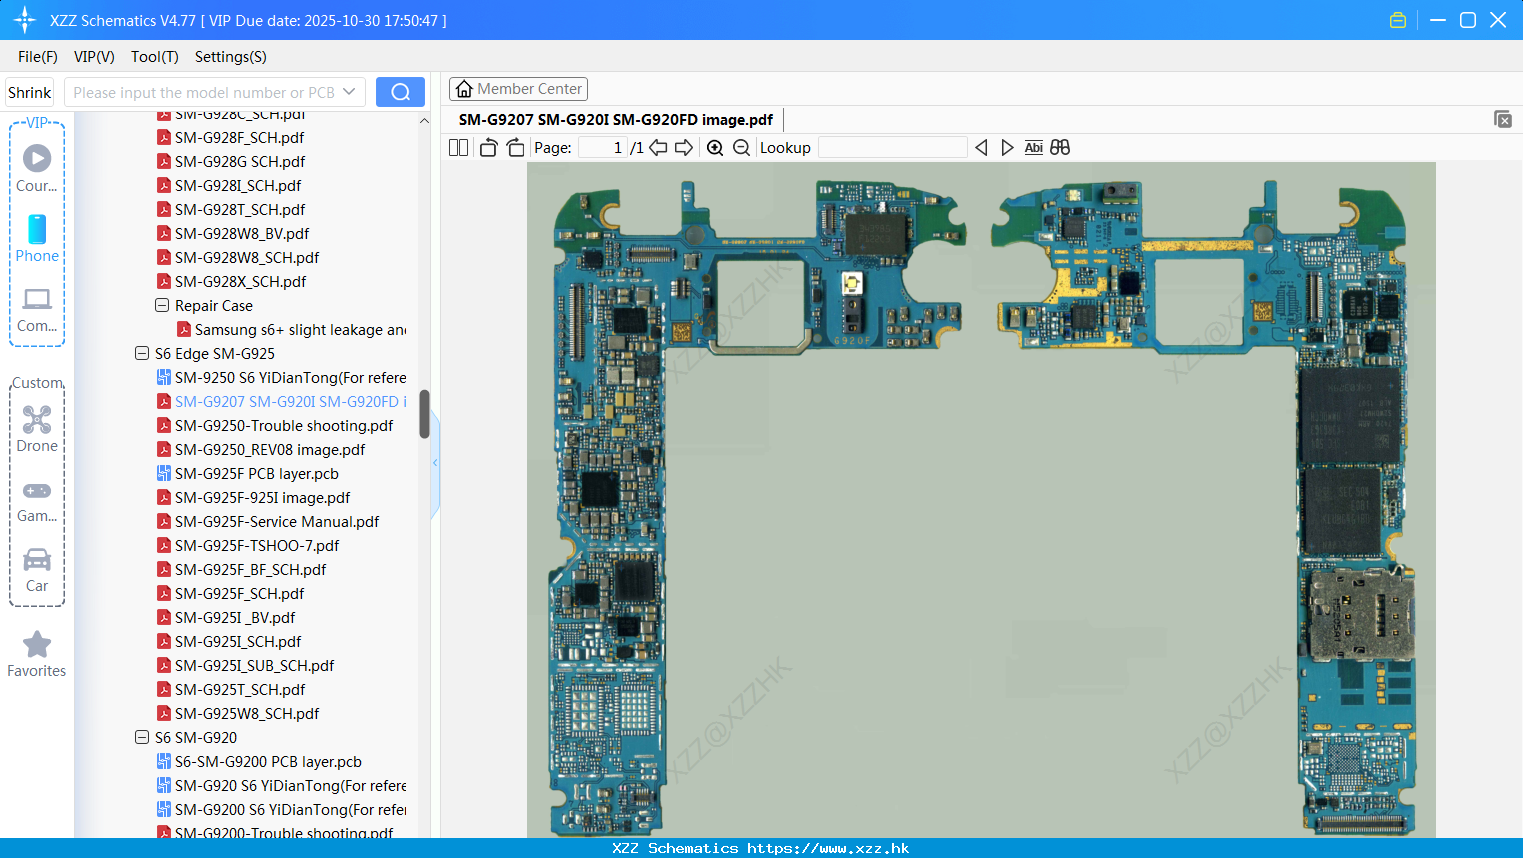Click the file tree vertical scrollbar thumb
The height and width of the screenshot is (858, 1523).
pos(424,414)
